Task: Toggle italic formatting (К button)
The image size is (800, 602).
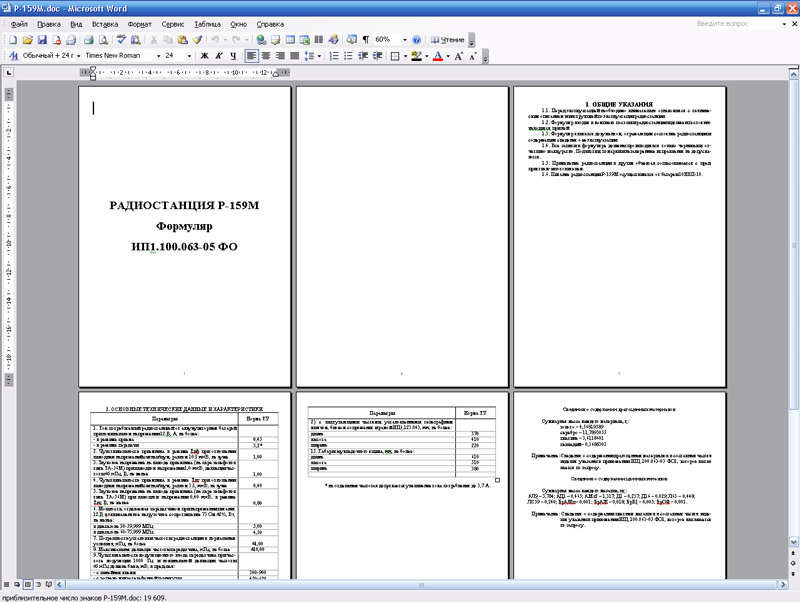Action: coord(218,57)
